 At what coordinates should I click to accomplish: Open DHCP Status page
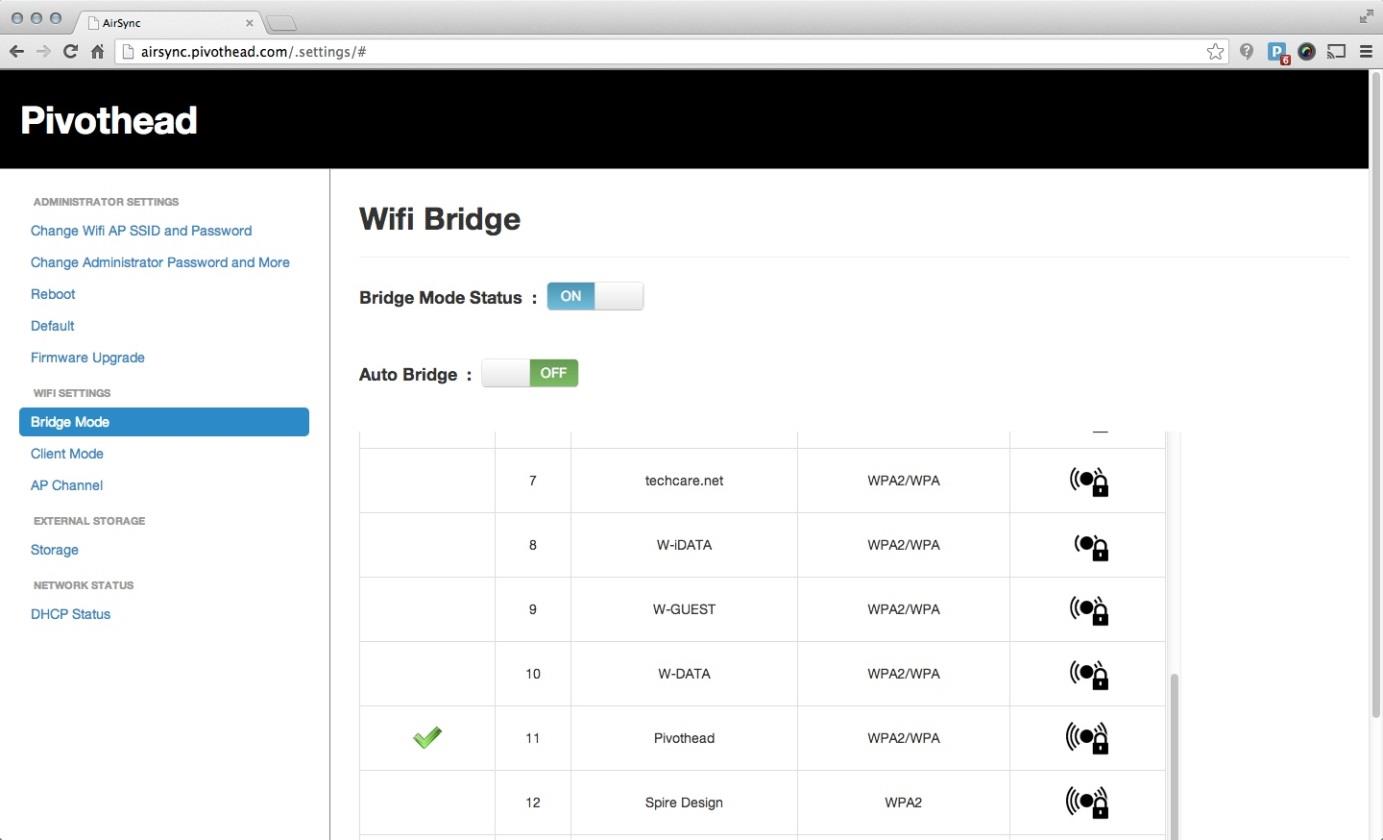click(70, 614)
